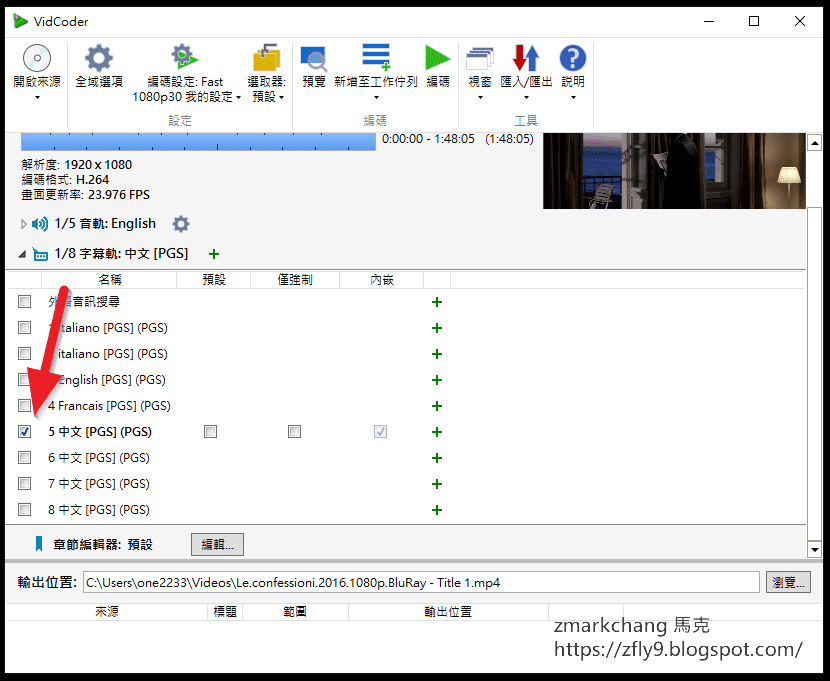
Task: Click the 瀏覽 browse button
Action: [x=789, y=582]
